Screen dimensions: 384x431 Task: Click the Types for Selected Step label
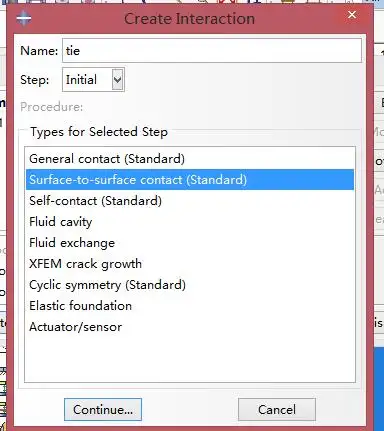point(99,132)
